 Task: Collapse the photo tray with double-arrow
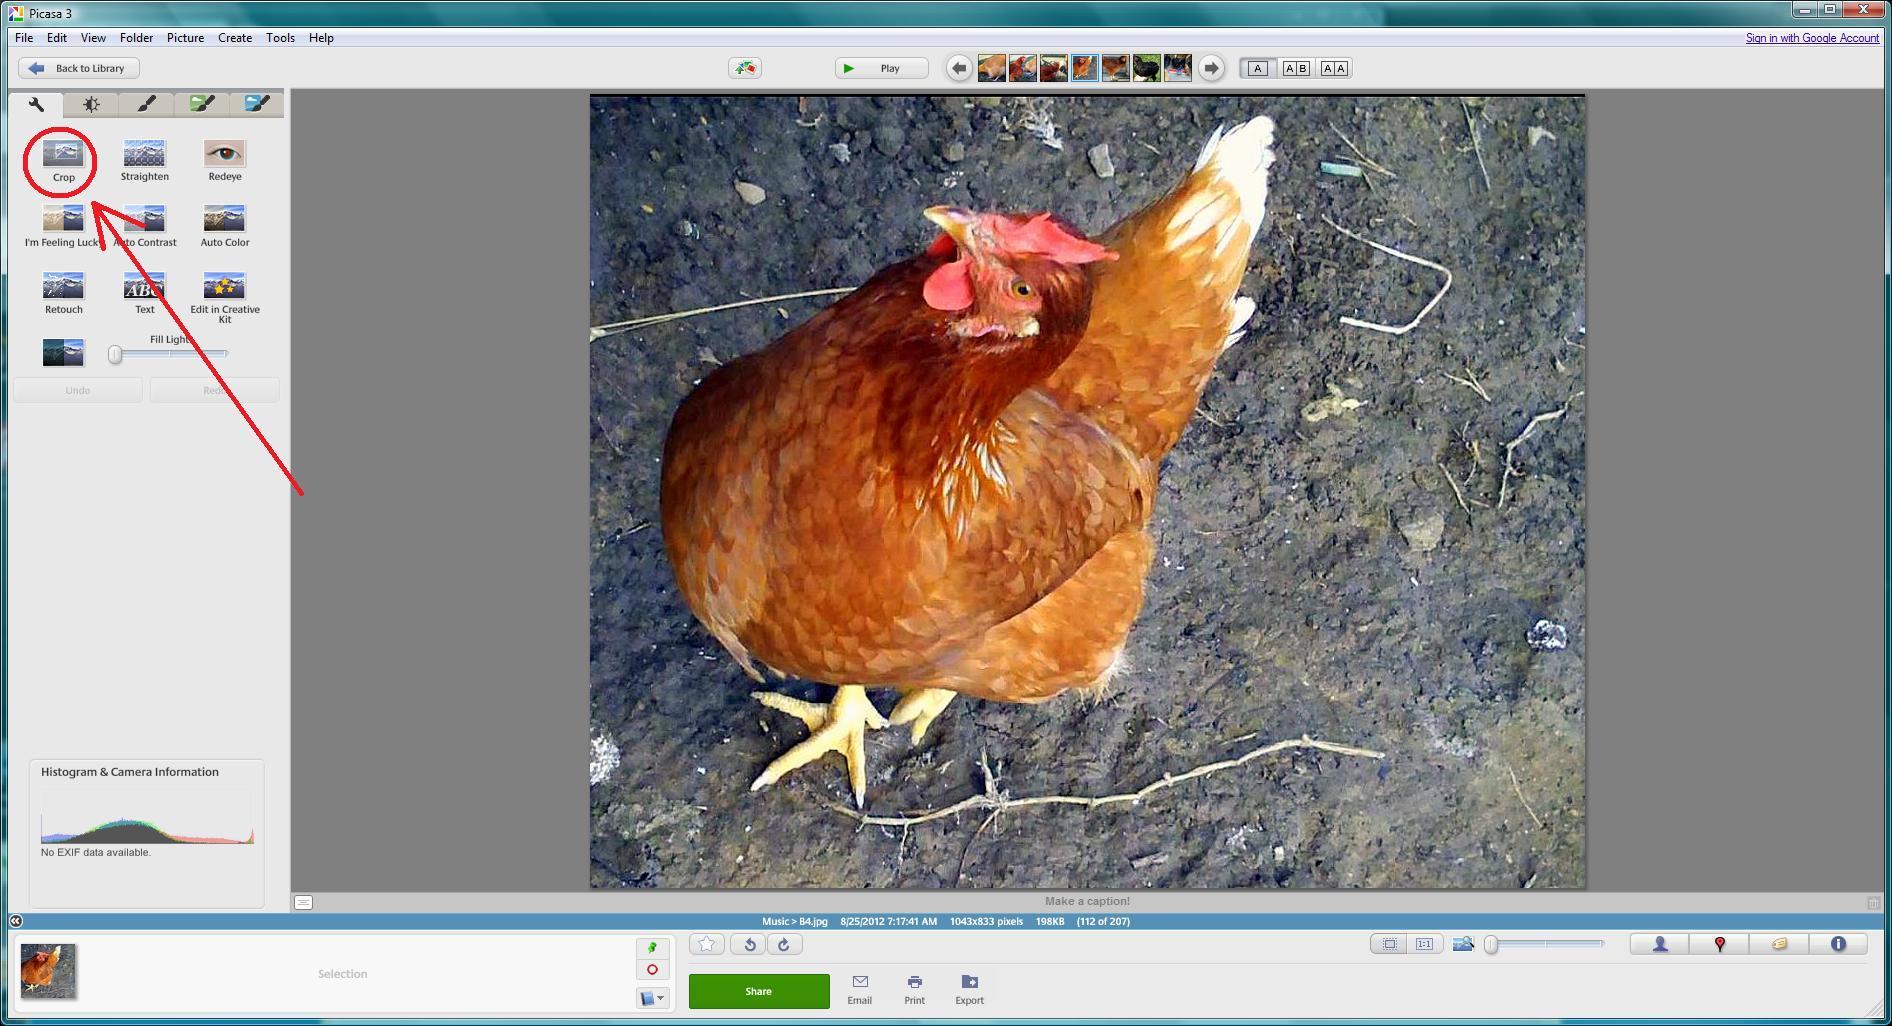click(x=15, y=921)
